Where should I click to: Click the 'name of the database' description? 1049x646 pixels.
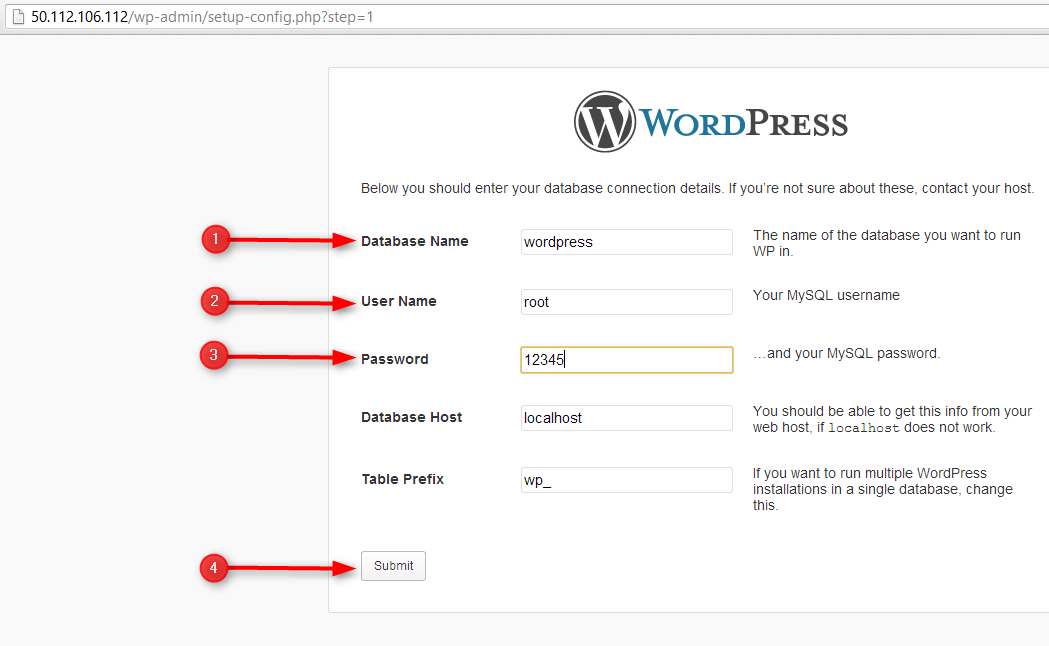(886, 243)
